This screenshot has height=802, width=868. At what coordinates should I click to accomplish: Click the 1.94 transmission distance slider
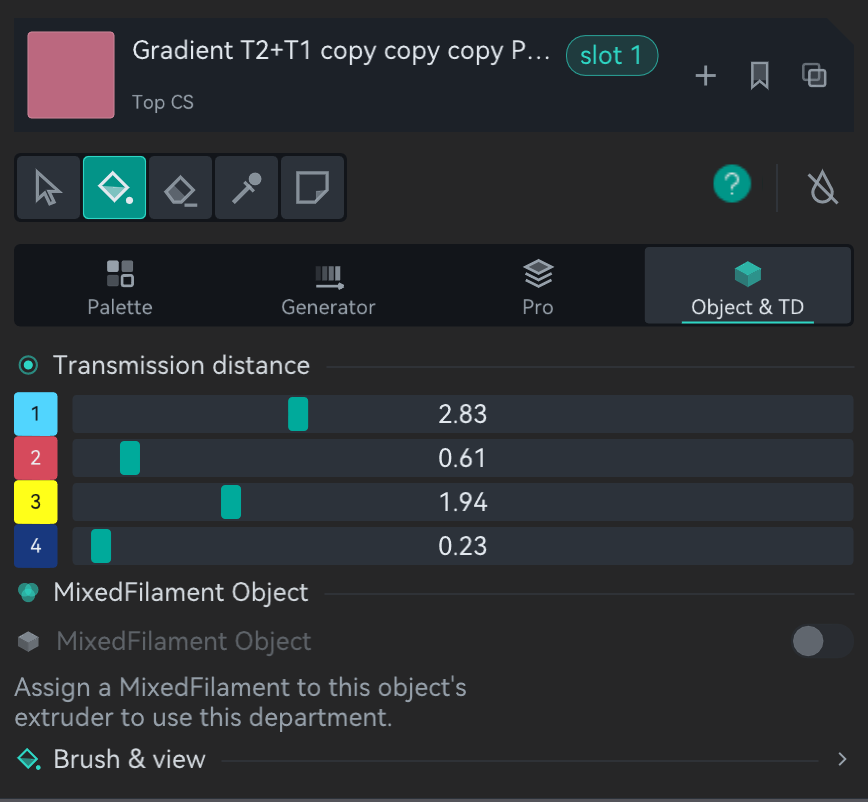463,502
